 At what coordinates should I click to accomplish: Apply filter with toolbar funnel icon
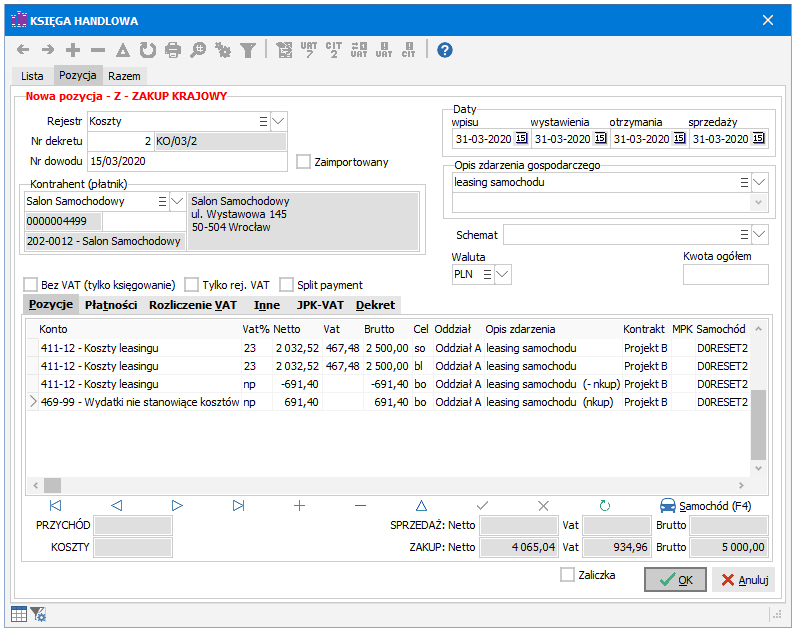click(x=248, y=50)
